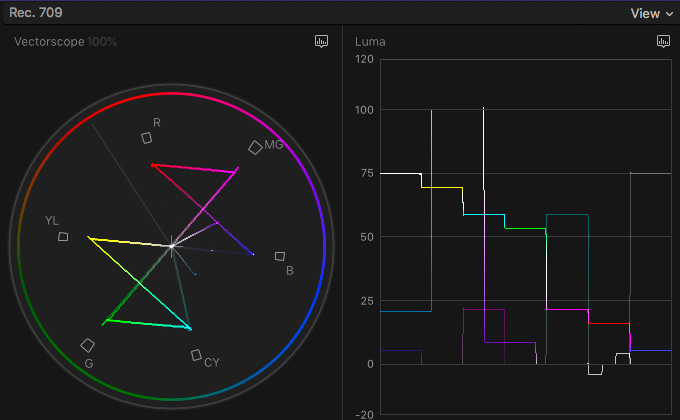Click the 100 luma scale label

[x=364, y=110]
